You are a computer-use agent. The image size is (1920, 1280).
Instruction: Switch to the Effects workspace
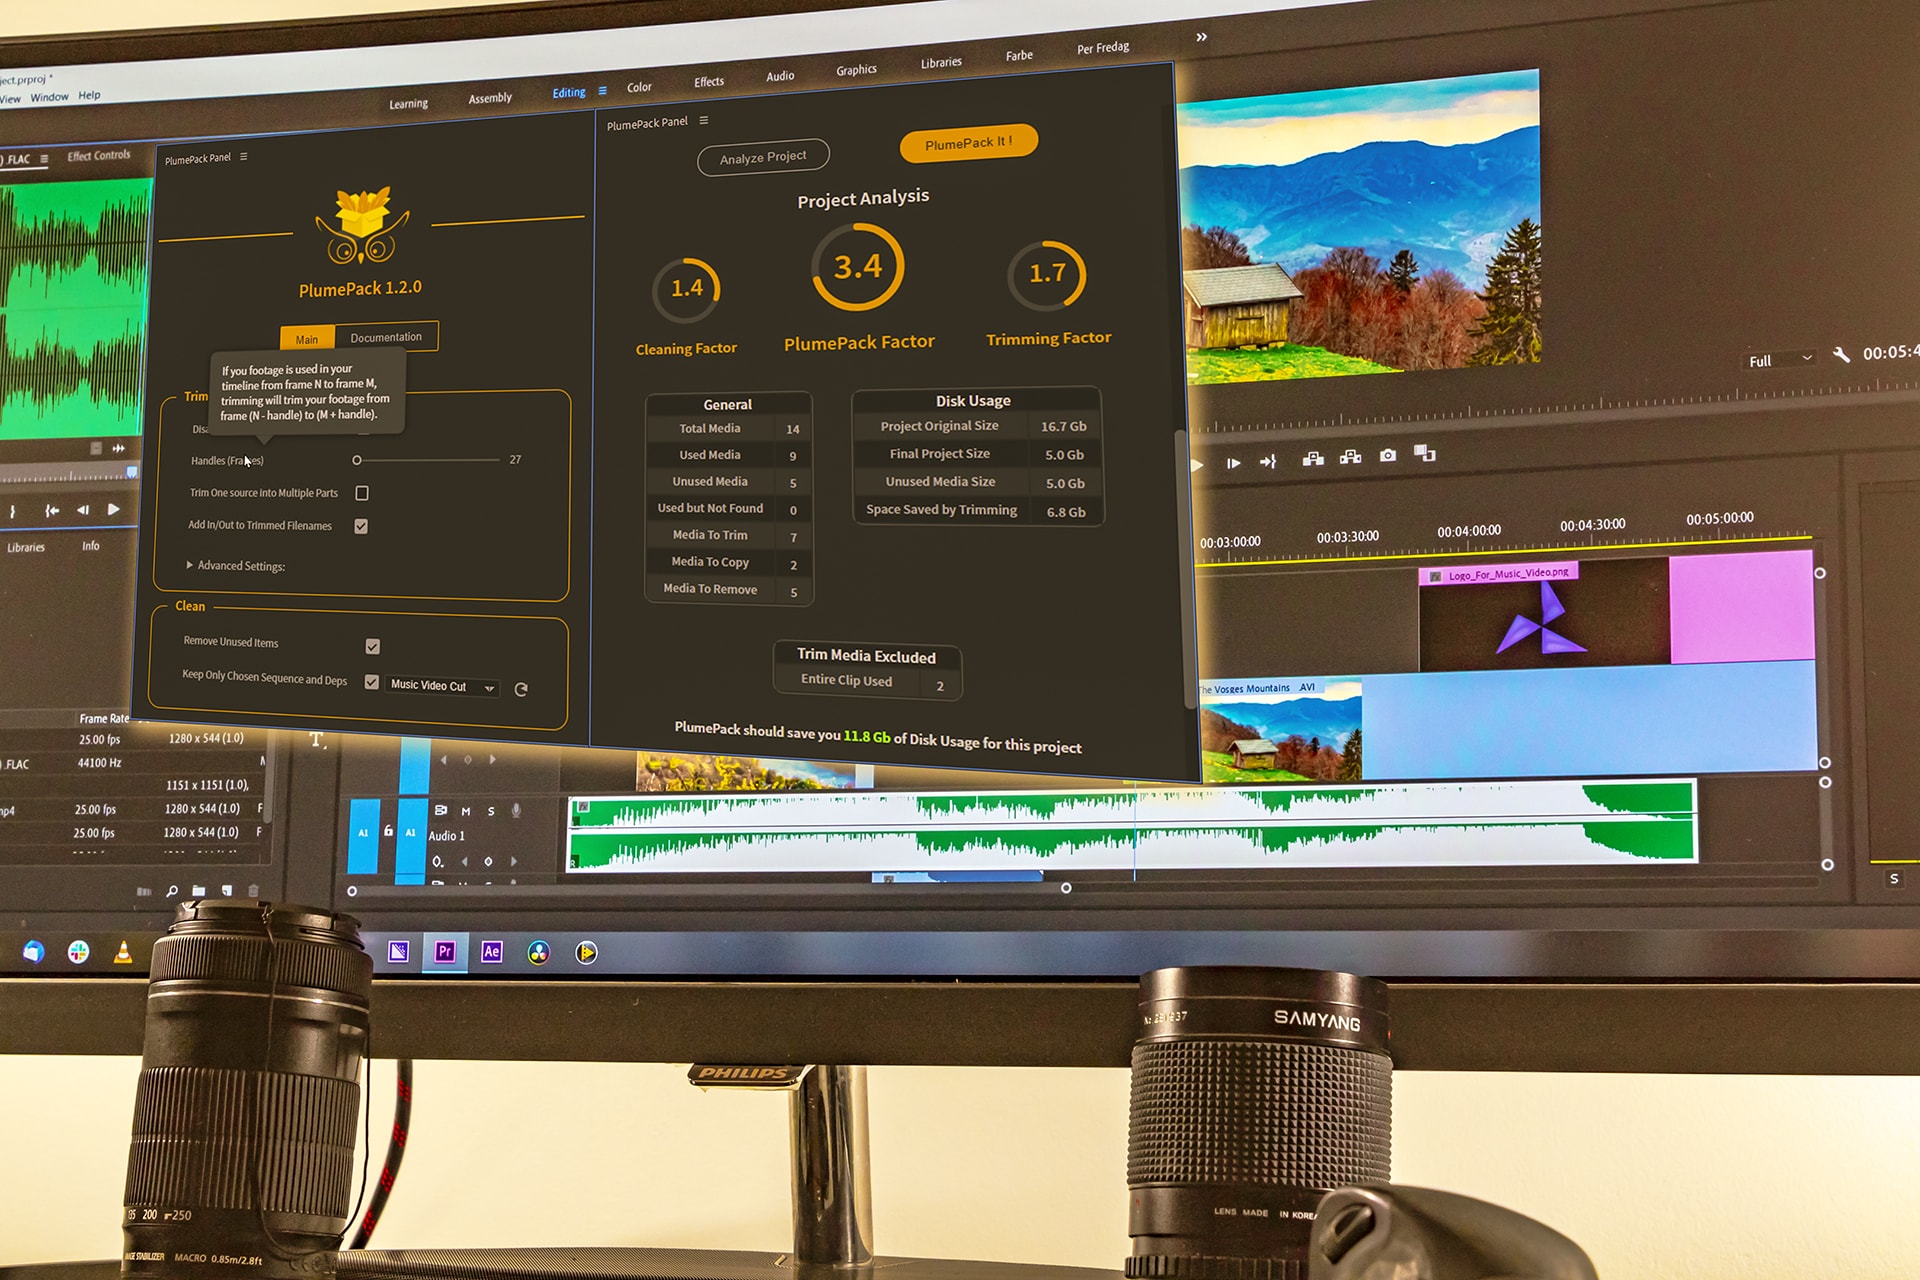point(709,81)
